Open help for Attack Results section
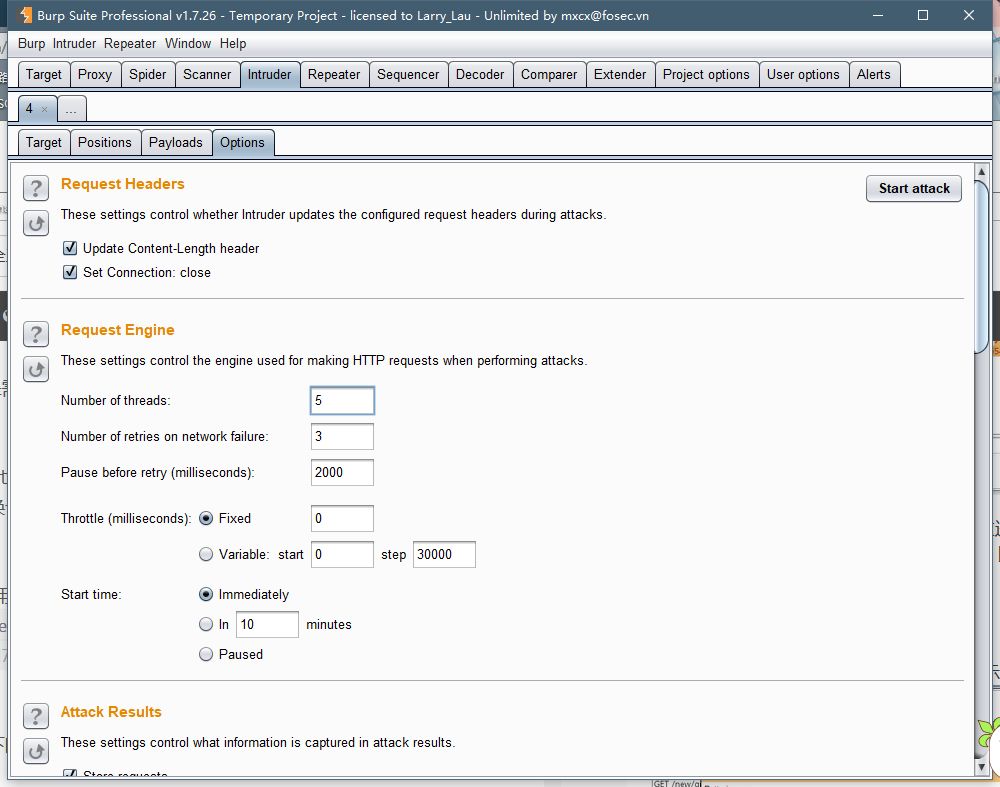 click(x=36, y=716)
